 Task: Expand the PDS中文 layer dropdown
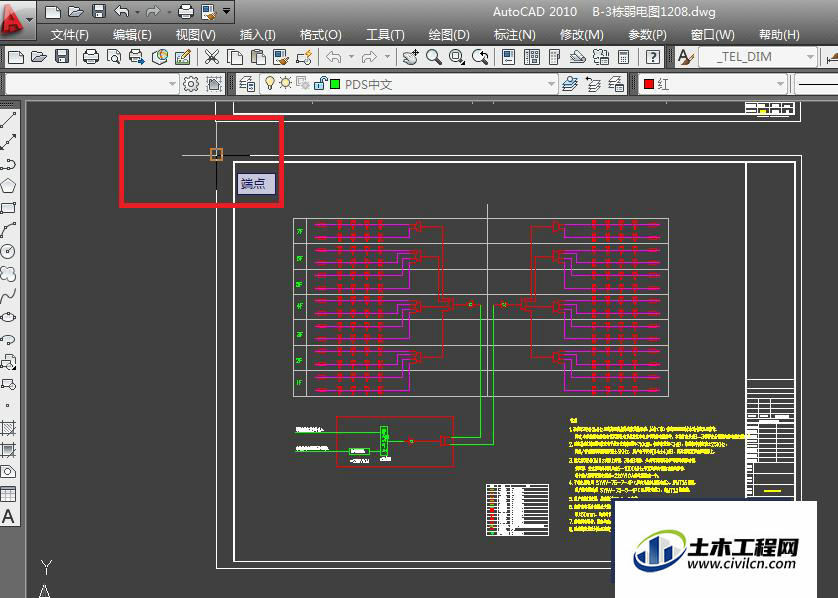click(x=550, y=84)
